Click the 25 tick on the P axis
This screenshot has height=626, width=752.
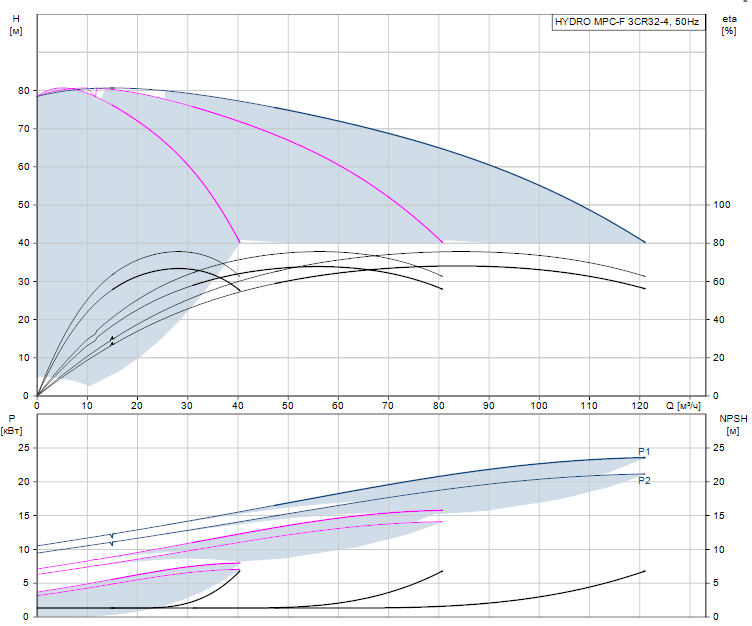(x=24, y=447)
